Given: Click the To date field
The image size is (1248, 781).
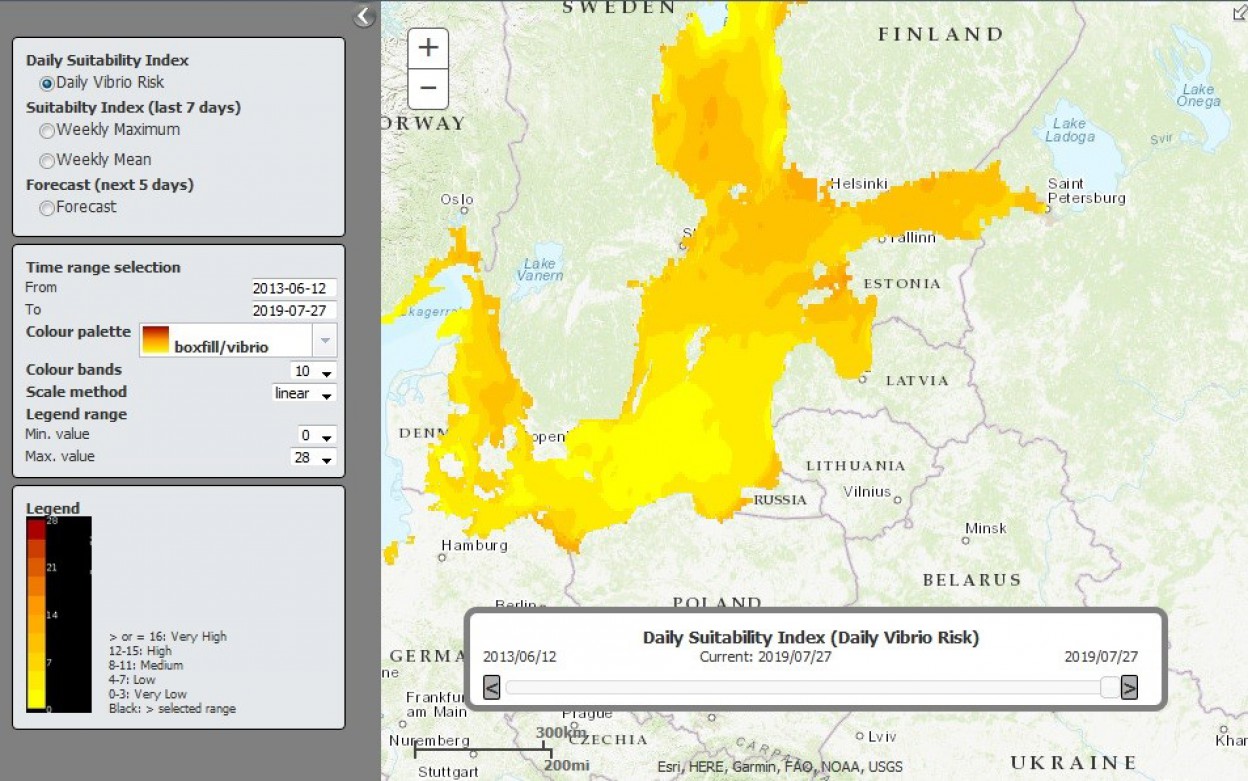Looking at the screenshot, I should click(294, 310).
